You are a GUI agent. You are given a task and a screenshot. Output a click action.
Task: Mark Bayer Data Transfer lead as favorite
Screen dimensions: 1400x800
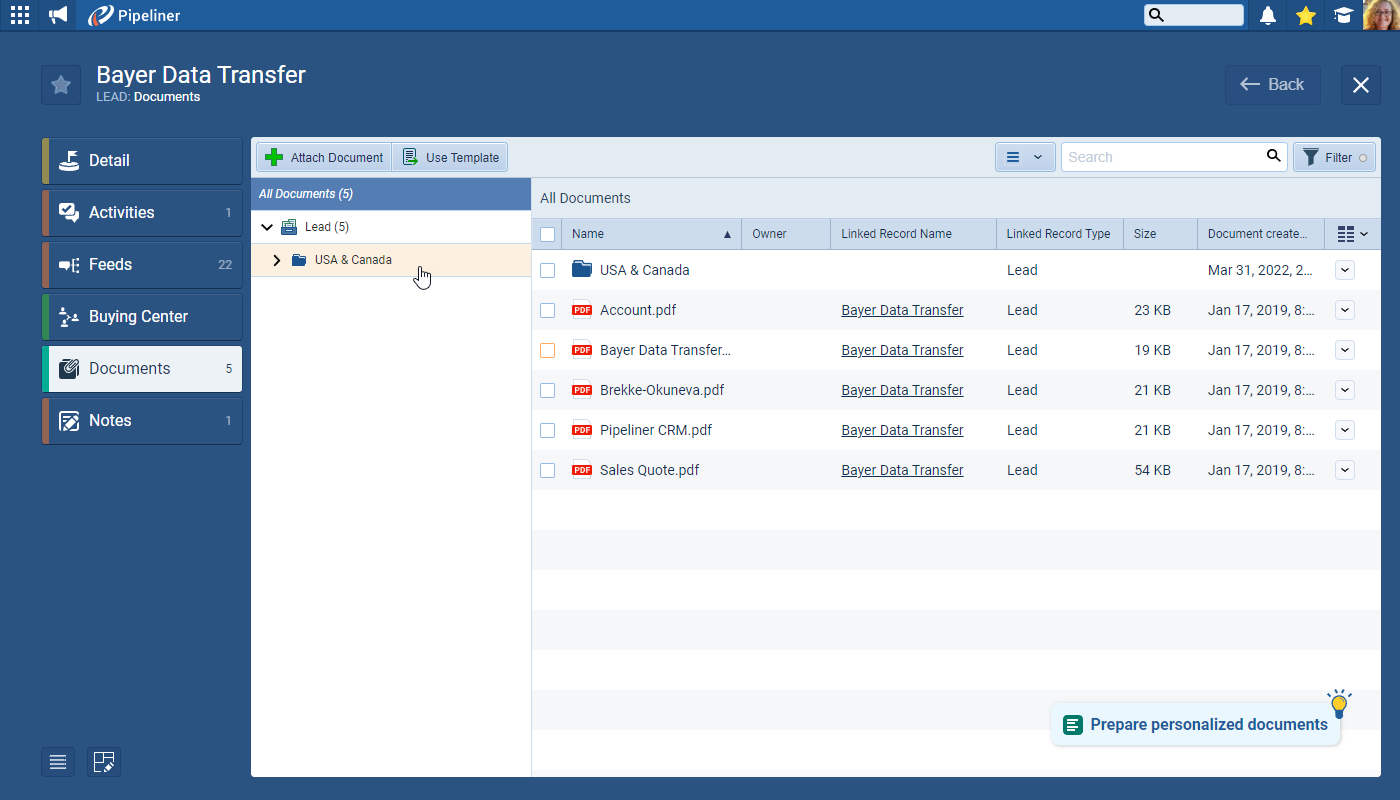(x=61, y=85)
